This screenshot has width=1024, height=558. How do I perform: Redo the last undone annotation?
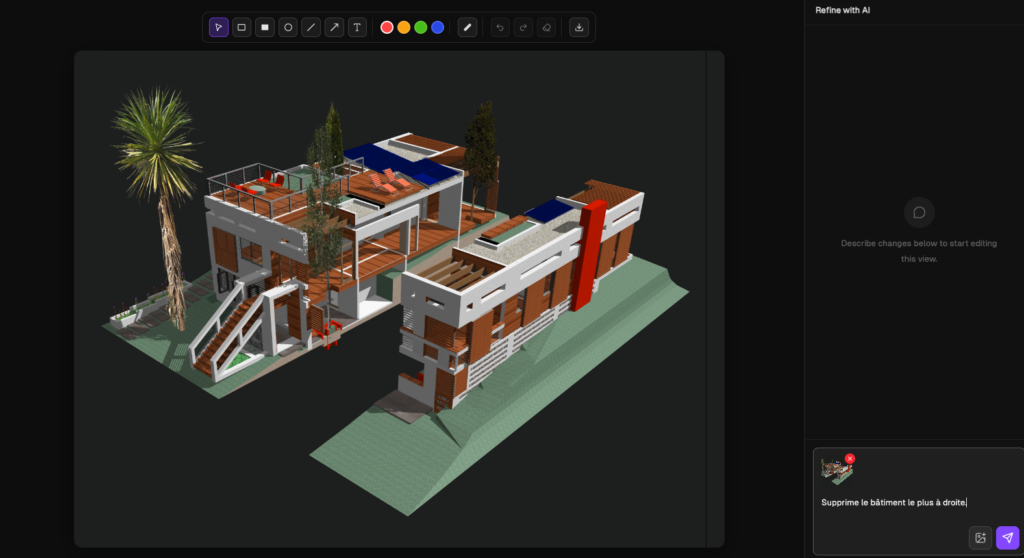tap(523, 27)
